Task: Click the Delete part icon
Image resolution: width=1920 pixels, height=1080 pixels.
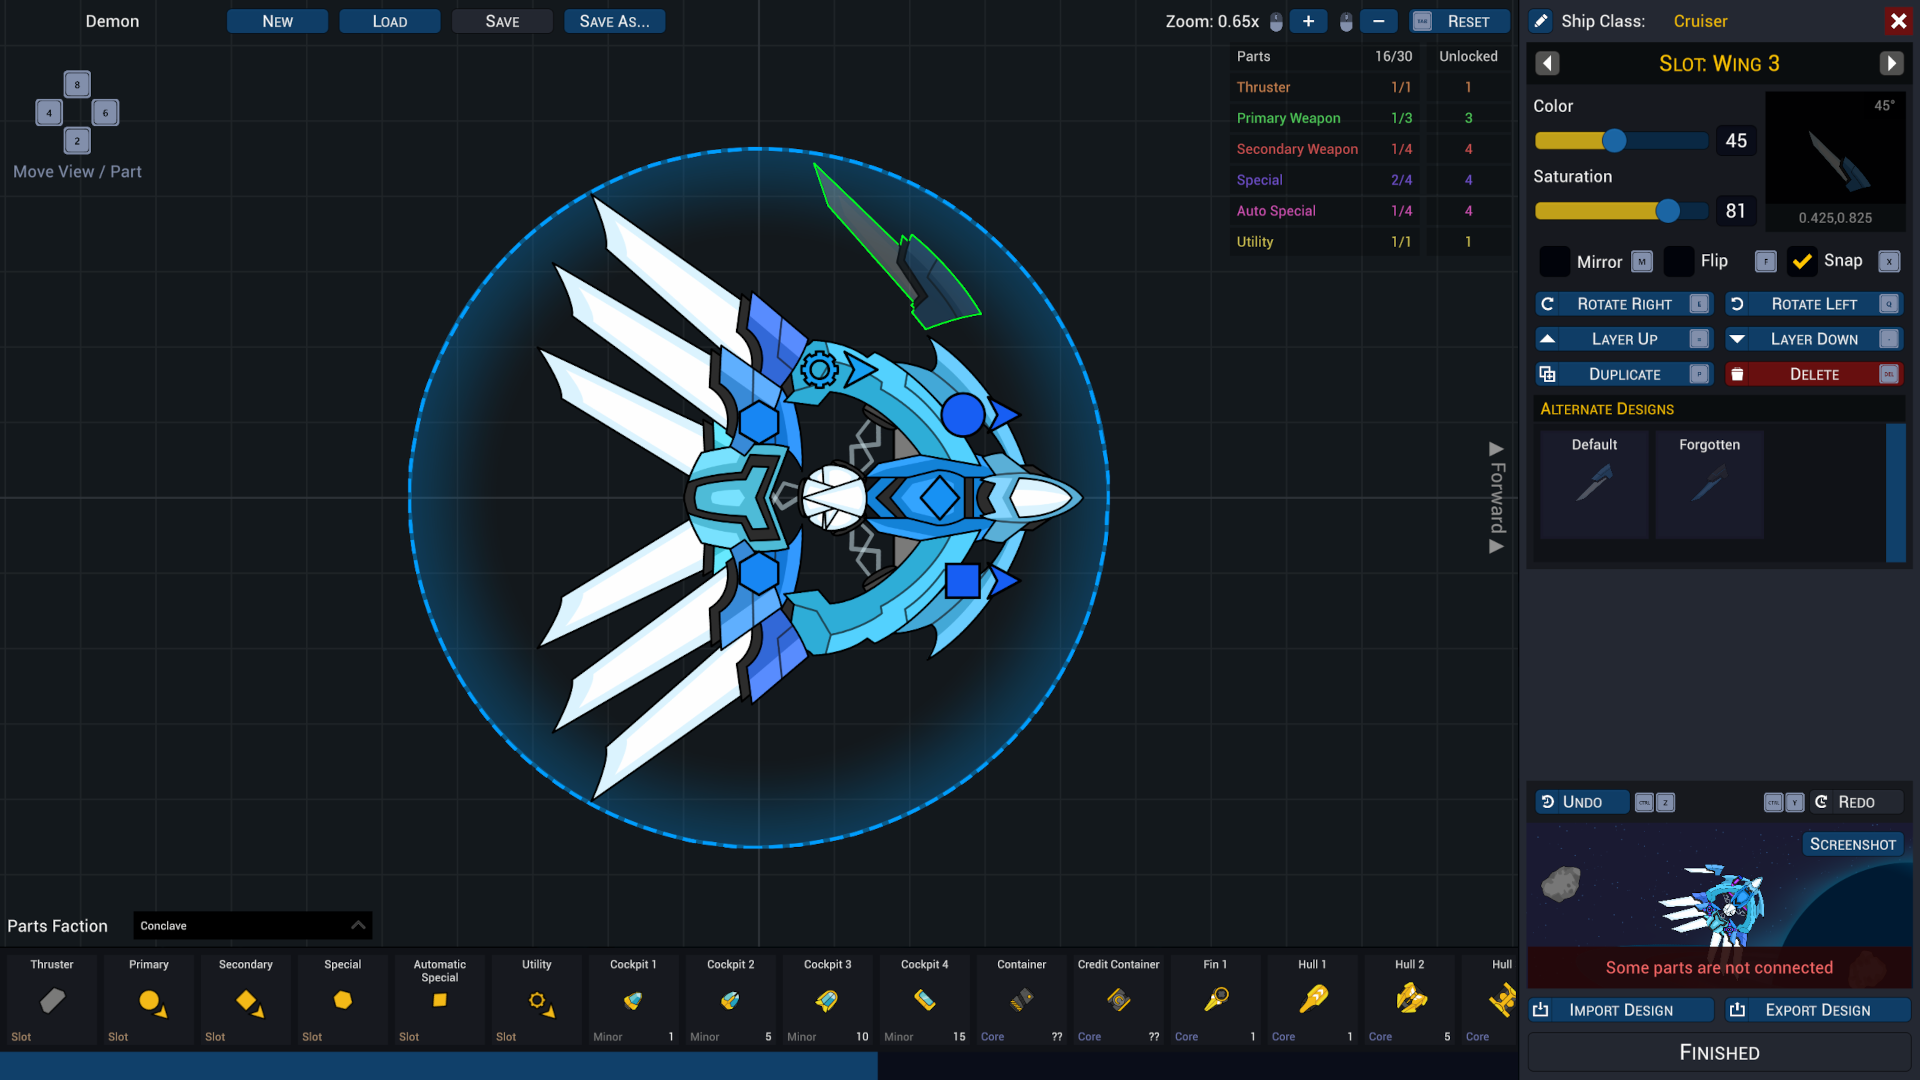Action: (x=1739, y=374)
